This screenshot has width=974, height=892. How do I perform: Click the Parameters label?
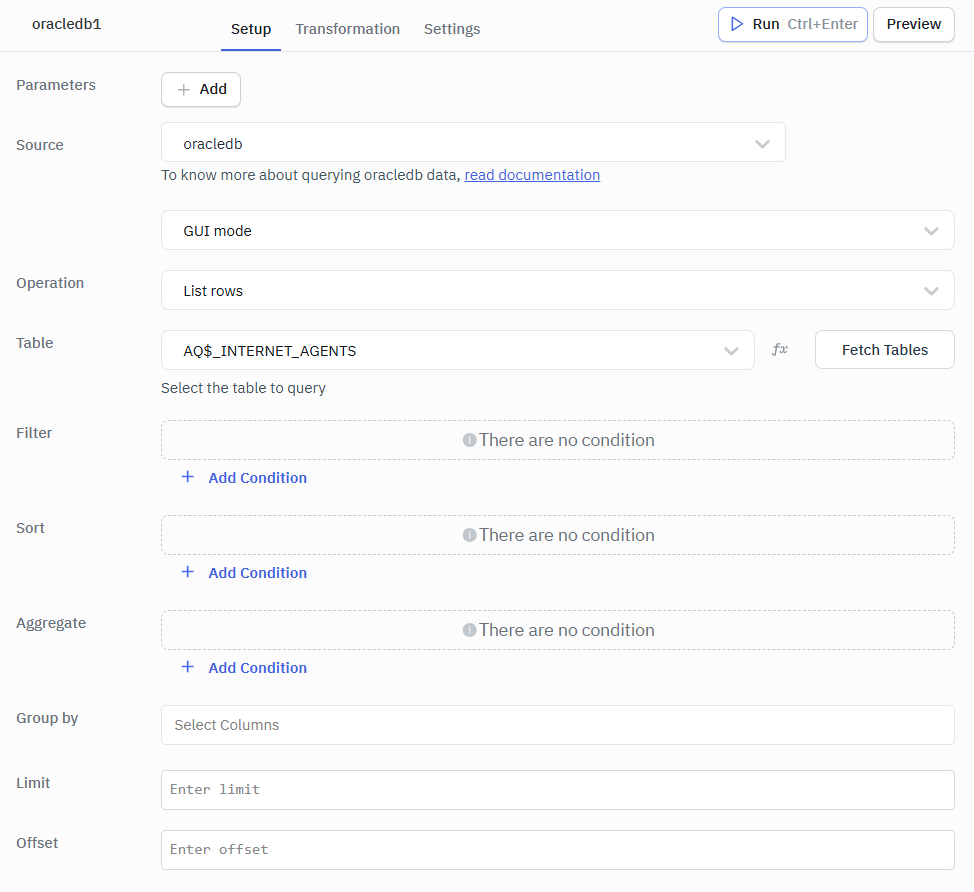(x=56, y=85)
